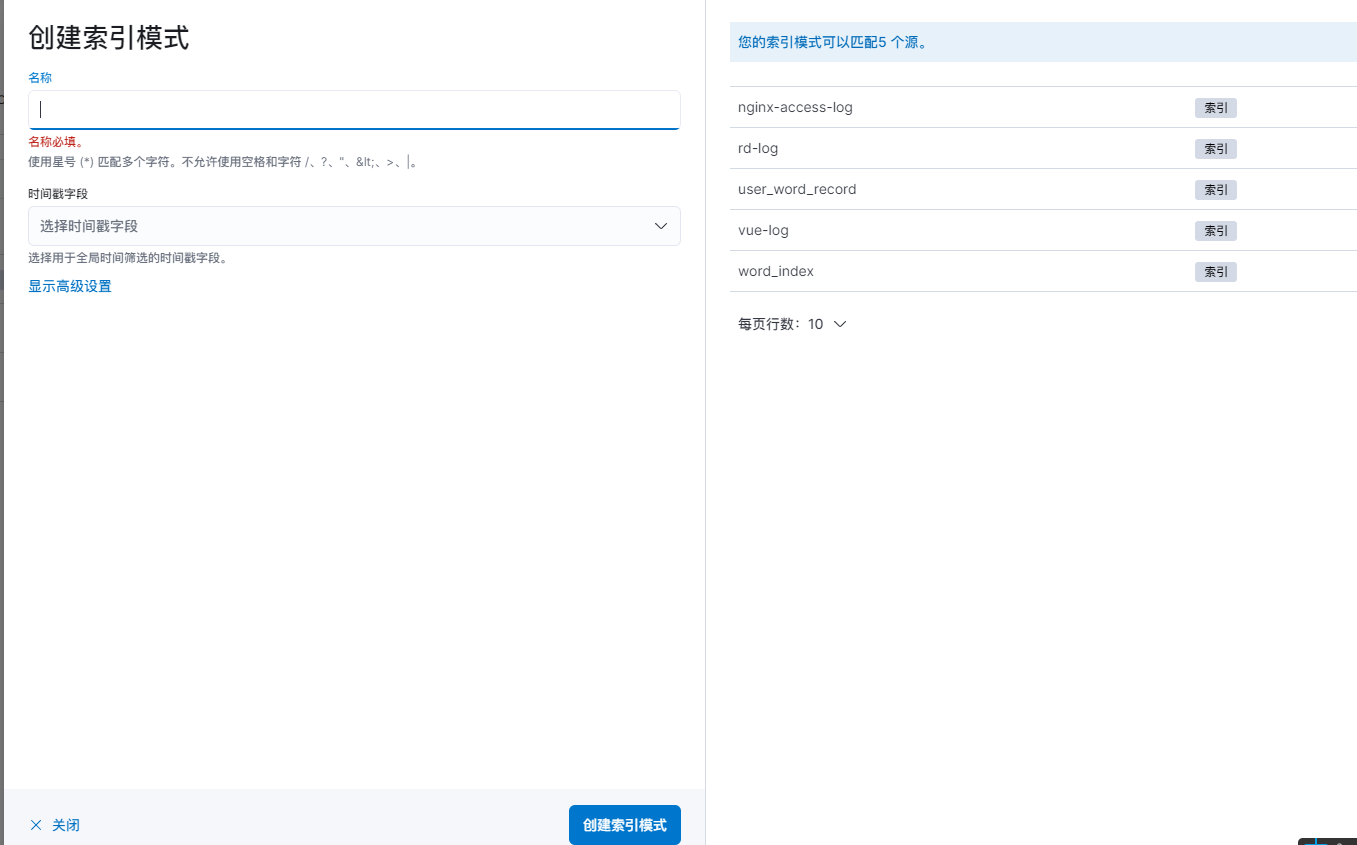This screenshot has height=845, width=1357.
Task: Click the 名称必填 error message
Action: pyautogui.click(x=56, y=142)
